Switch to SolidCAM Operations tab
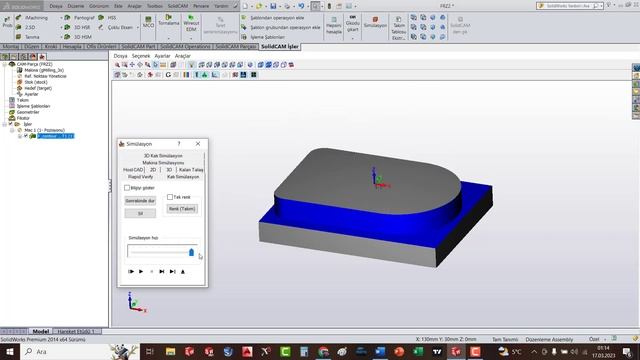The width and height of the screenshot is (640, 360). 185,47
